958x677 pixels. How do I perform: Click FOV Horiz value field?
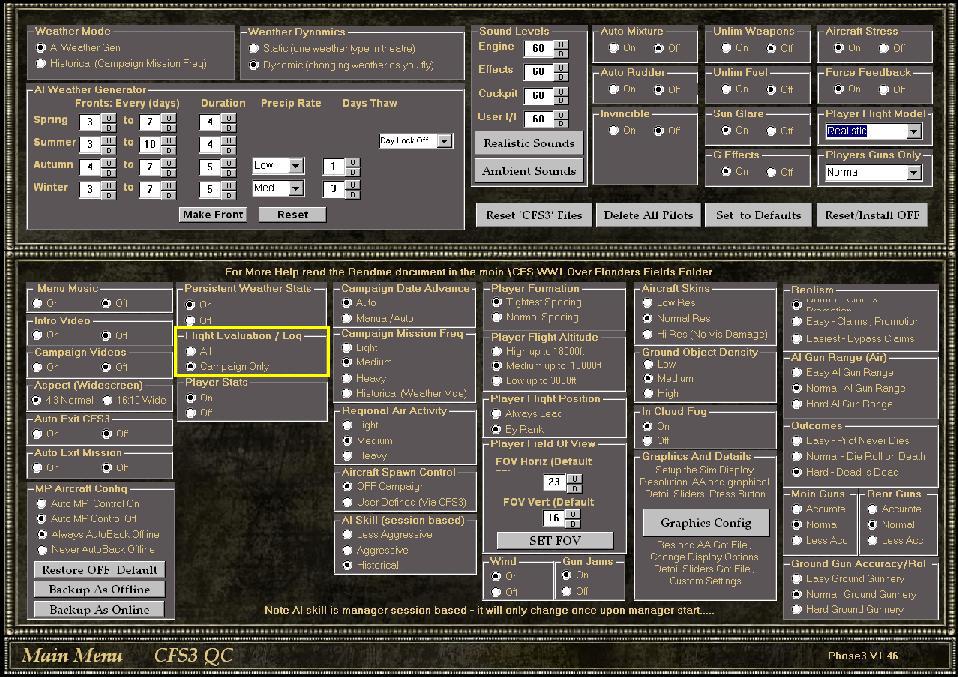point(554,482)
